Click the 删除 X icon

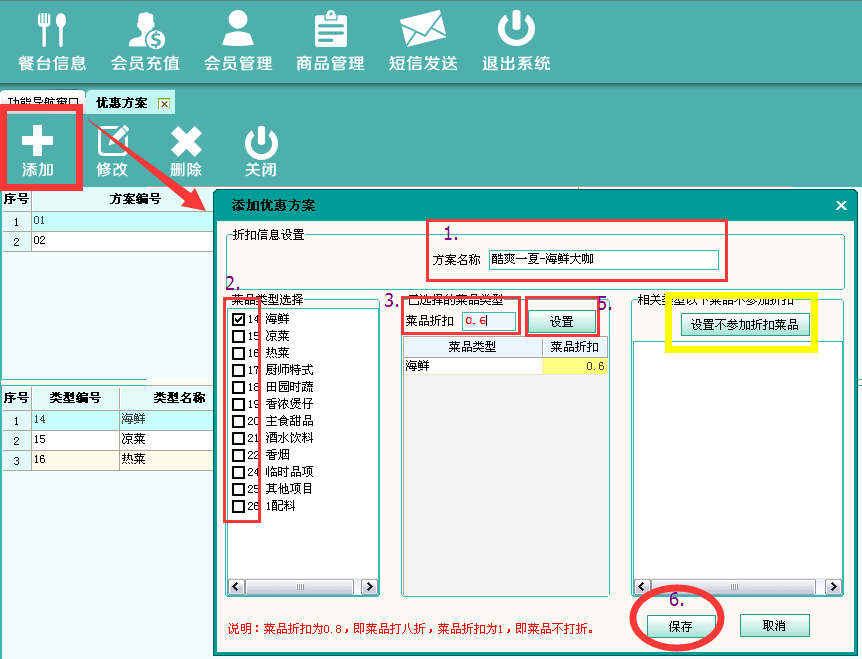point(186,142)
